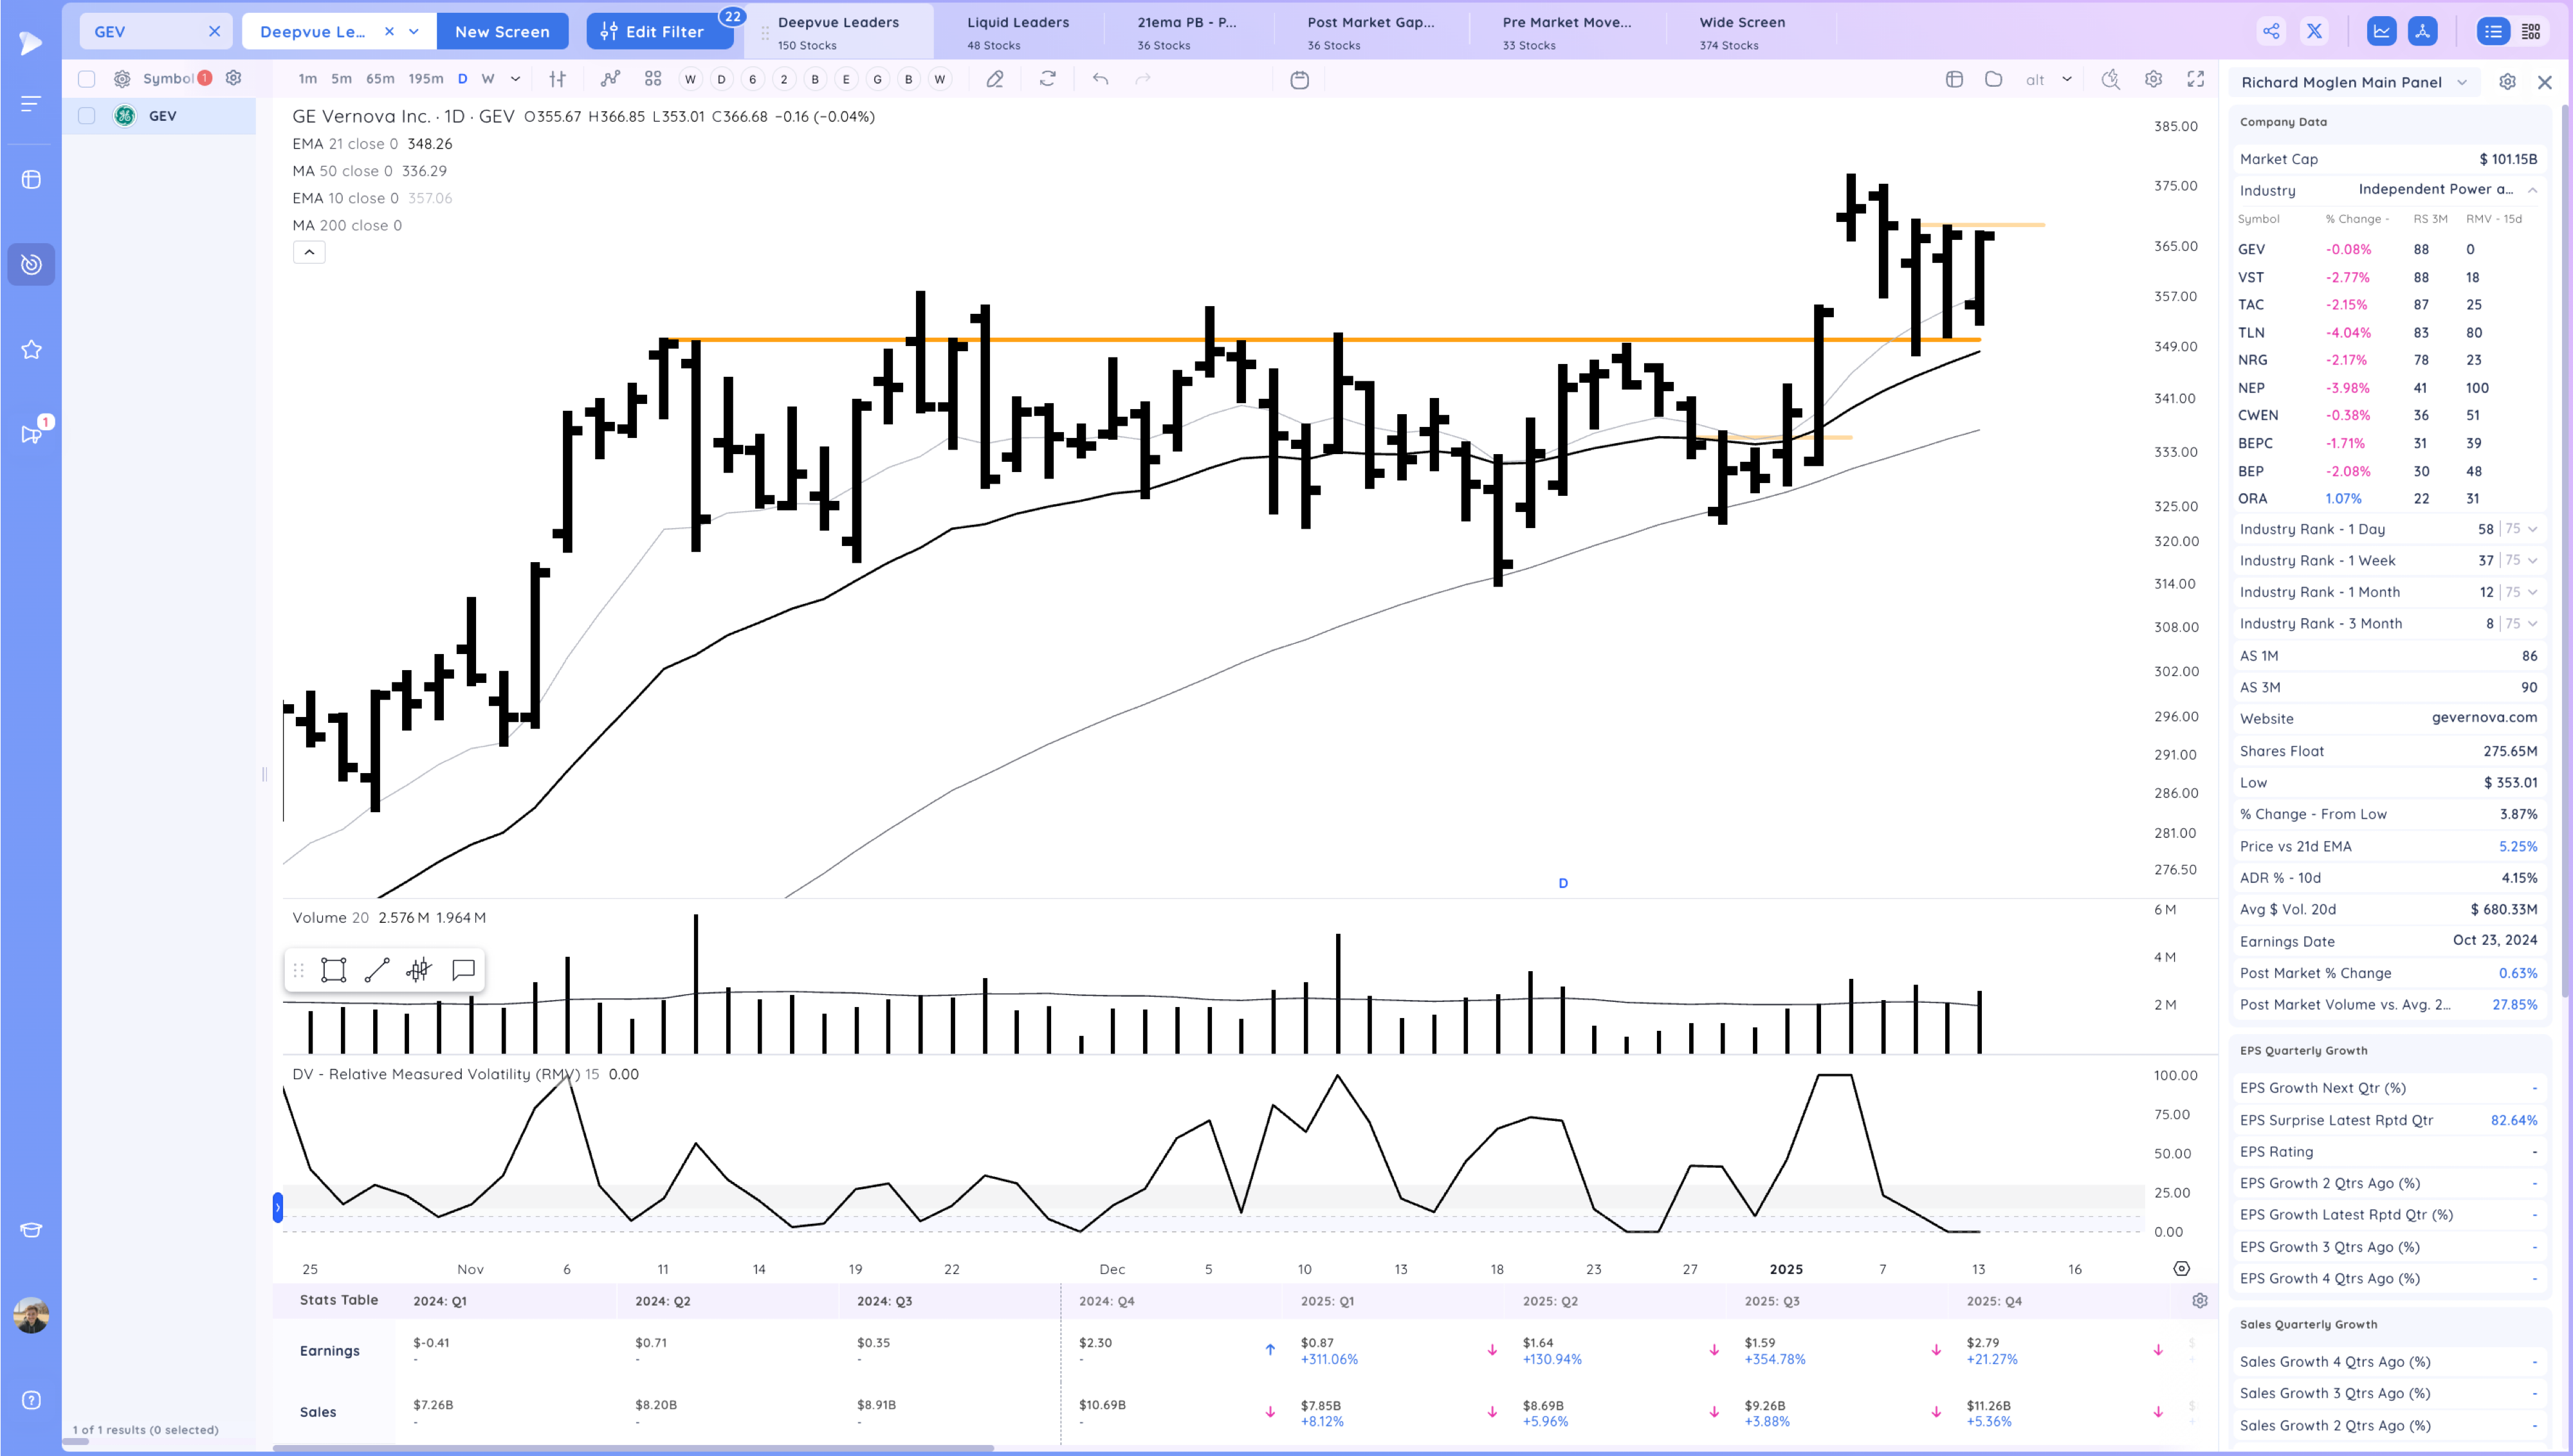Collapse the Industry section chevron

tap(2532, 190)
